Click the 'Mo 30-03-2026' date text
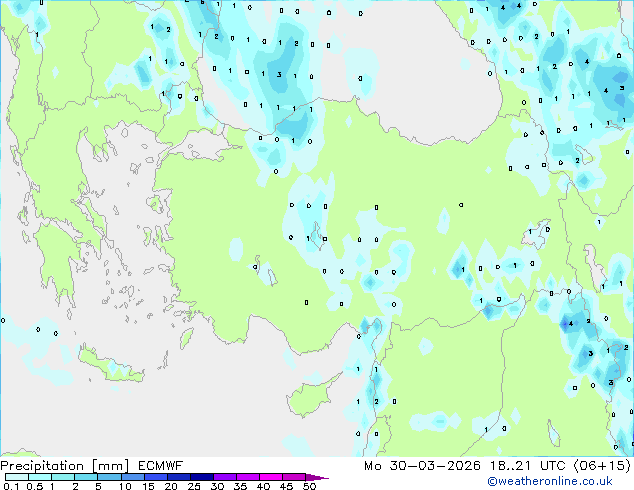The height and width of the screenshot is (490, 634). (x=422, y=466)
